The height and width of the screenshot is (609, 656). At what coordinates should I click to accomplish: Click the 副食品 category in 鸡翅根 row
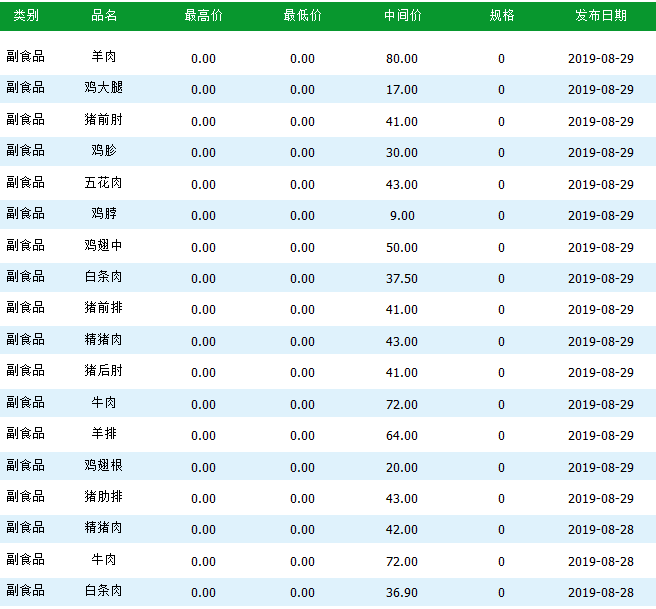pyautogui.click(x=26, y=465)
